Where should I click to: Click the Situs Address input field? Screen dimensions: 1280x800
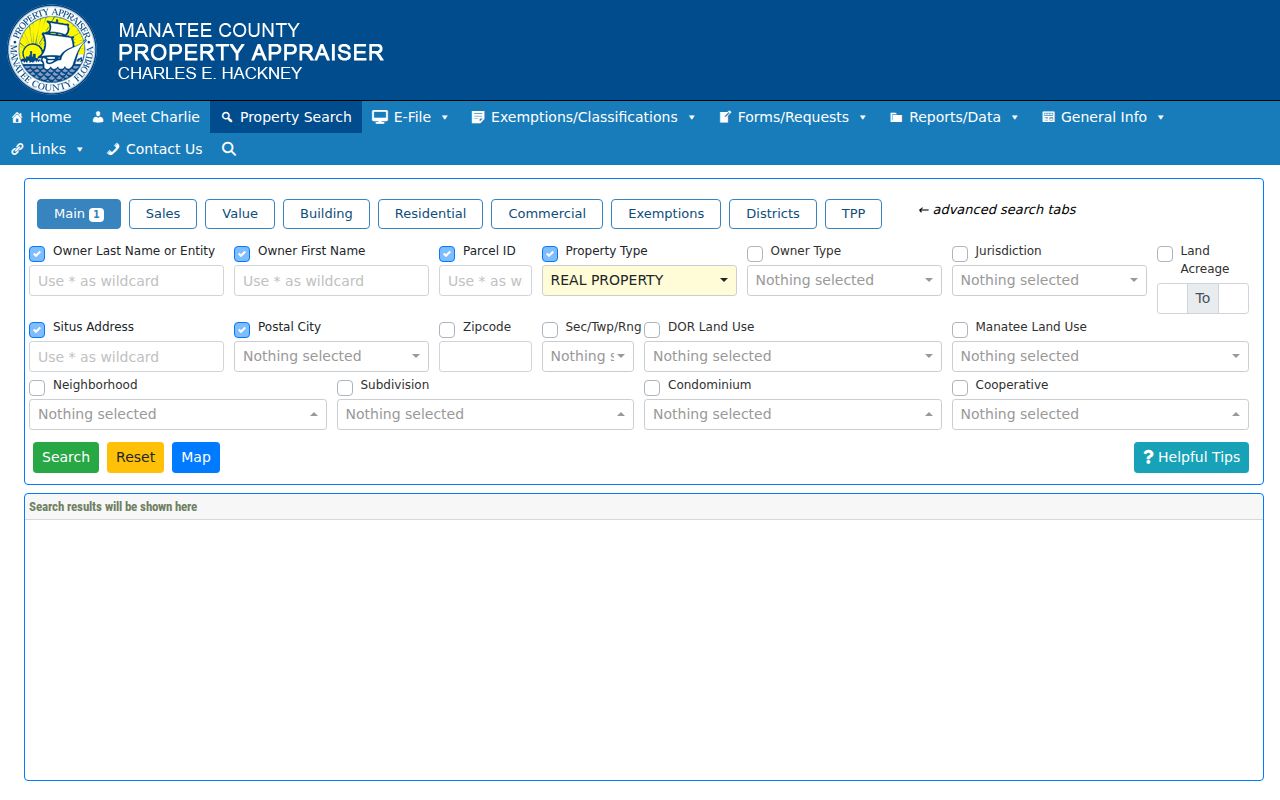[x=126, y=356]
